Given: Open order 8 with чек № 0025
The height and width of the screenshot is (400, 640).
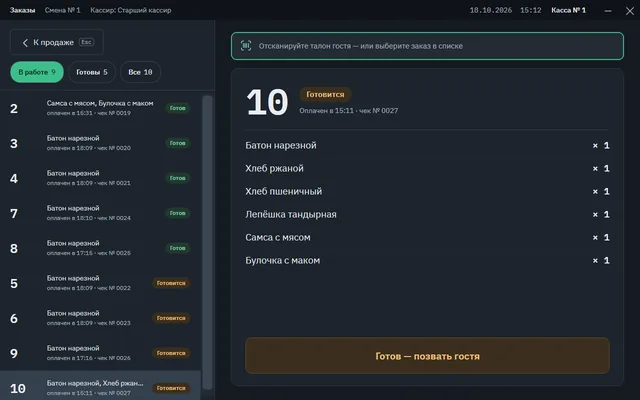Looking at the screenshot, I should [x=100, y=248].
